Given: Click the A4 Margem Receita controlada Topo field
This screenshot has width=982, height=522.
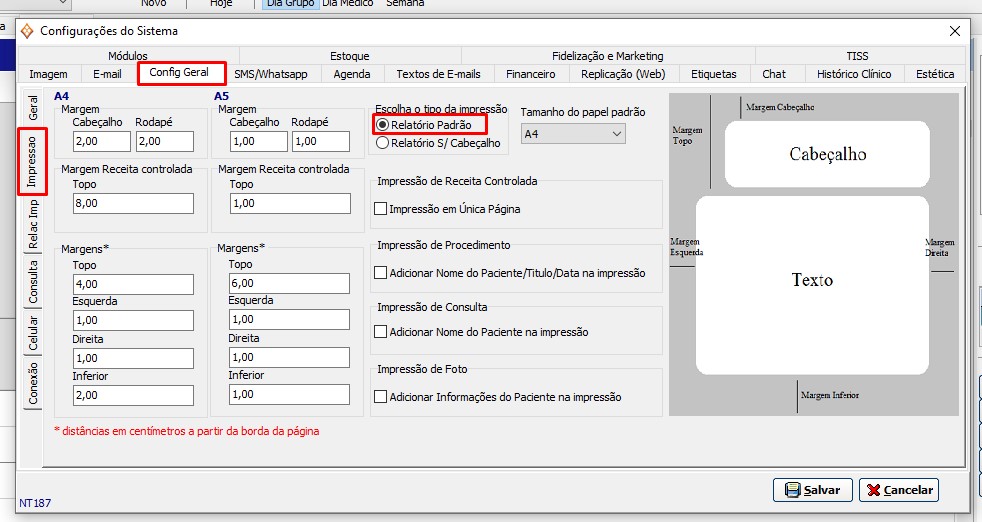Looking at the screenshot, I should pos(132,204).
